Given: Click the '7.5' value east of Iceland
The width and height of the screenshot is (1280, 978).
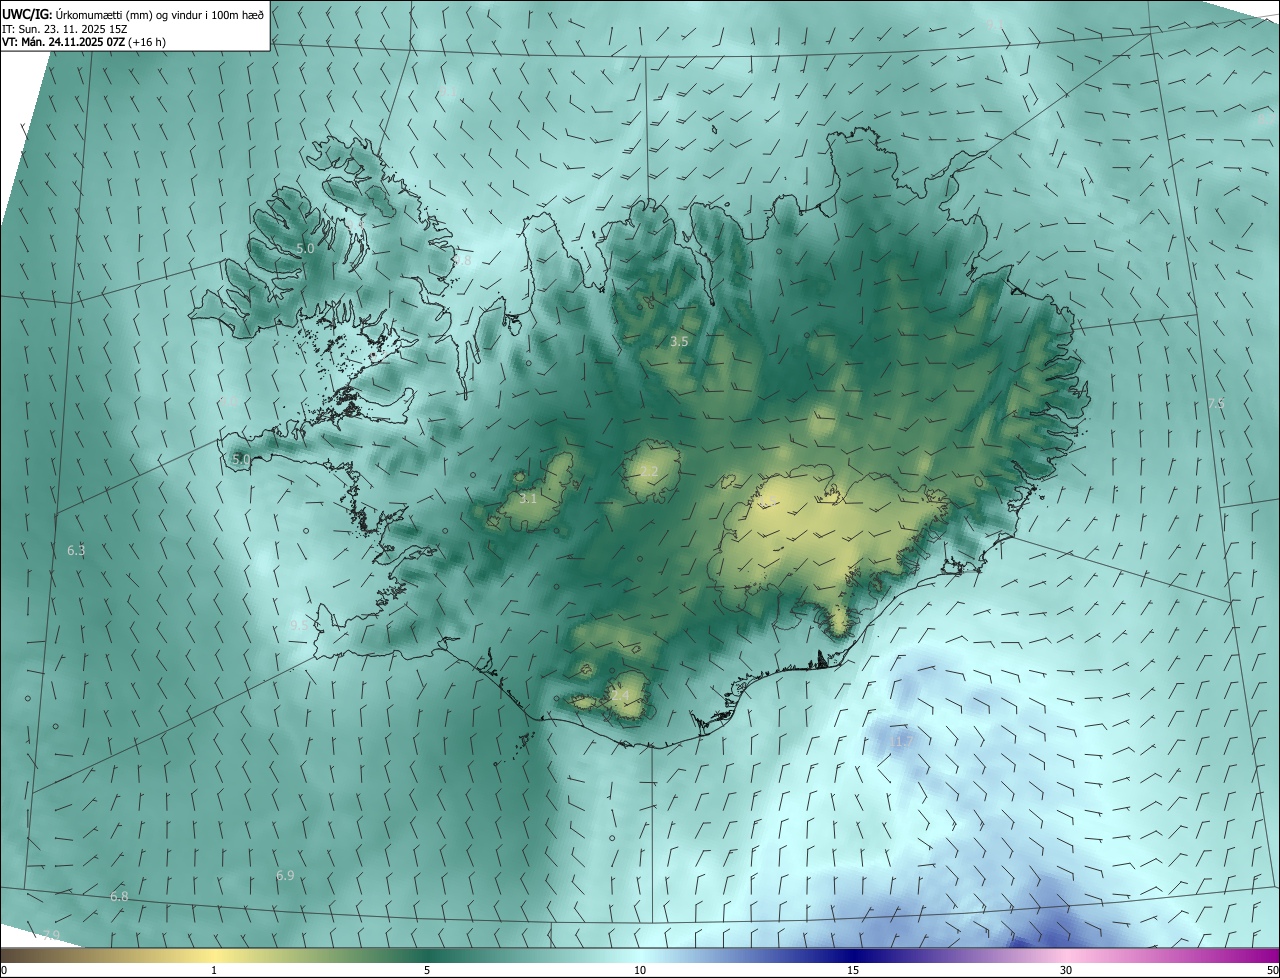Looking at the screenshot, I should 1216,403.
